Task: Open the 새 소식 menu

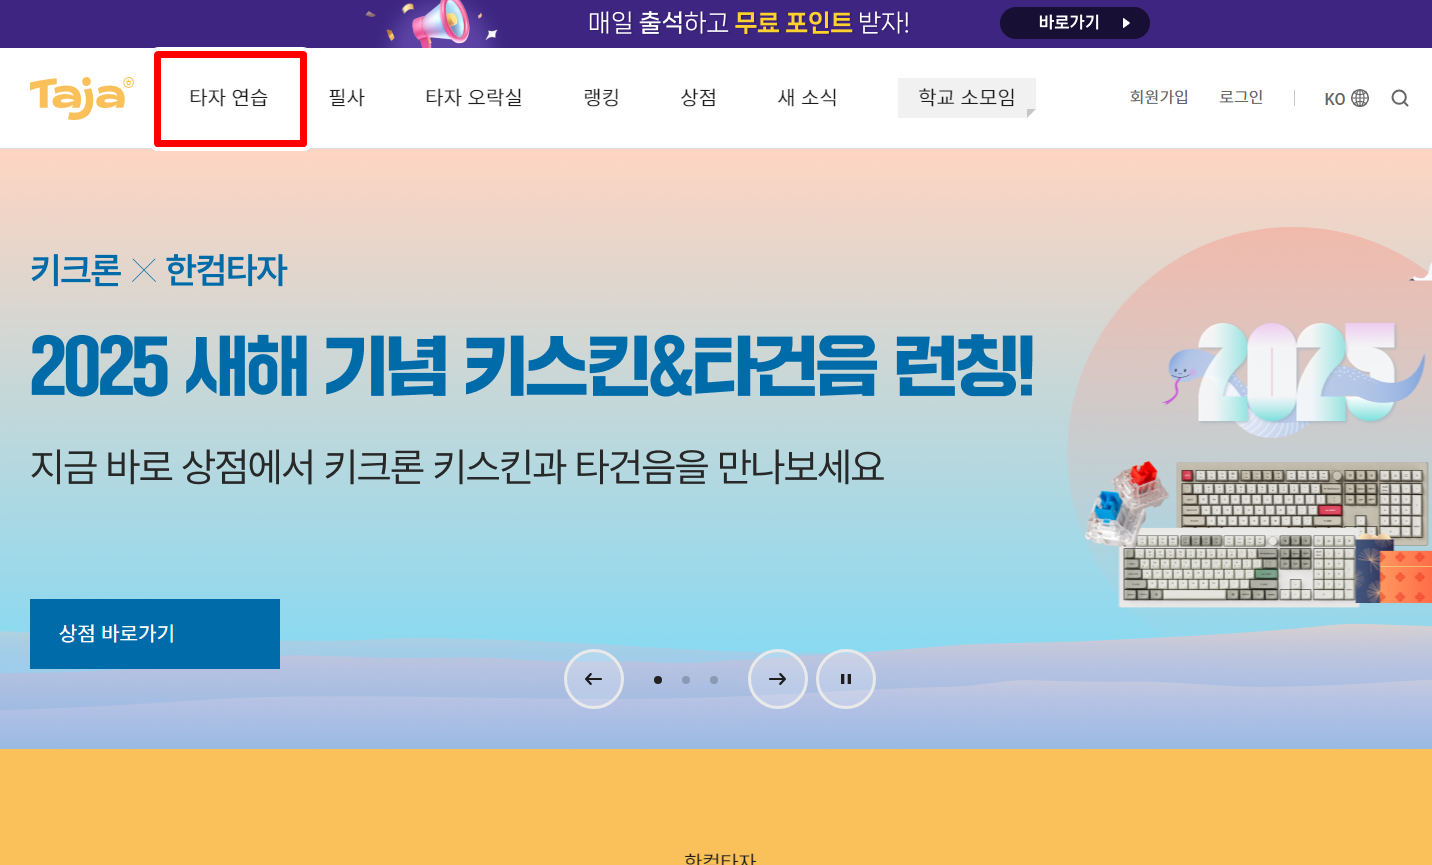Action: (807, 98)
